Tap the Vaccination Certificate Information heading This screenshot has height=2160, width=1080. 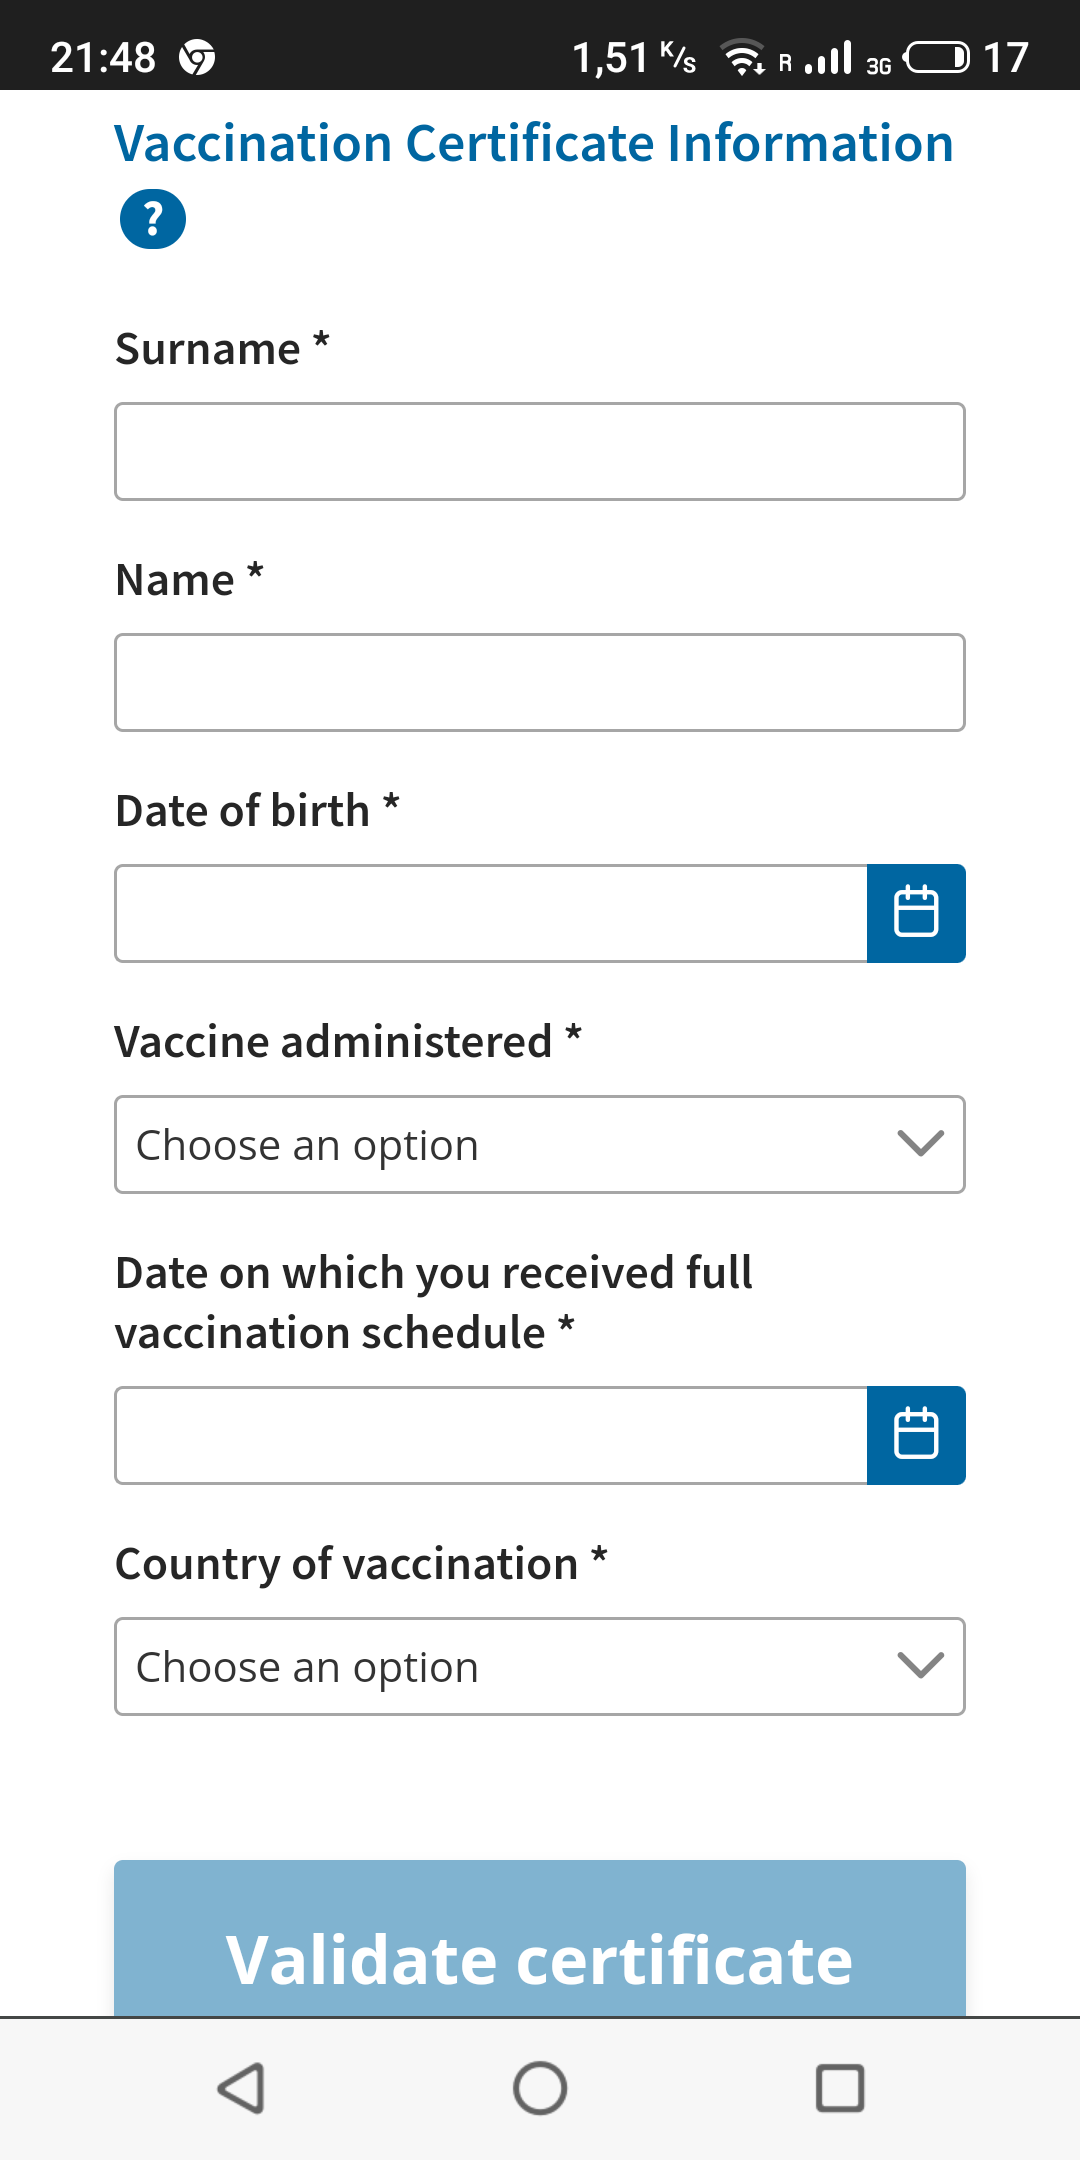534,144
